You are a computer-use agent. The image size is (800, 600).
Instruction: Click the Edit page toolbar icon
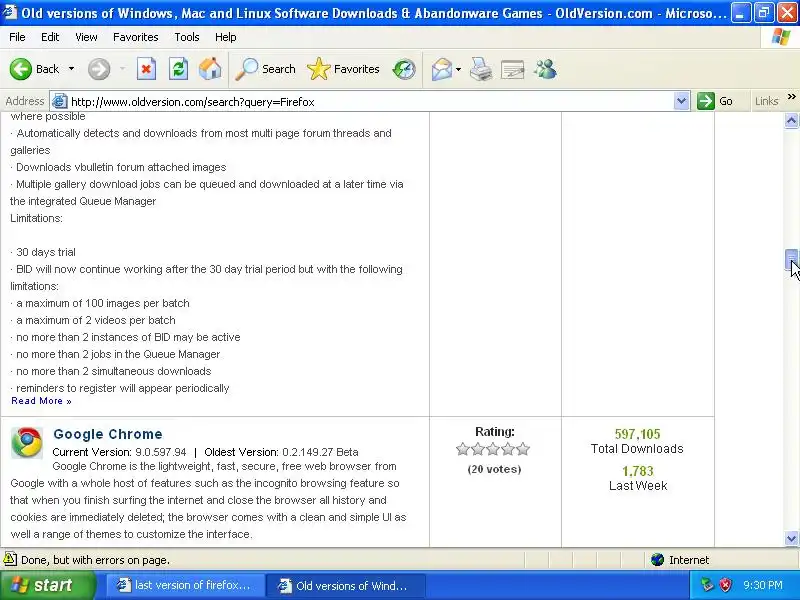coord(513,69)
